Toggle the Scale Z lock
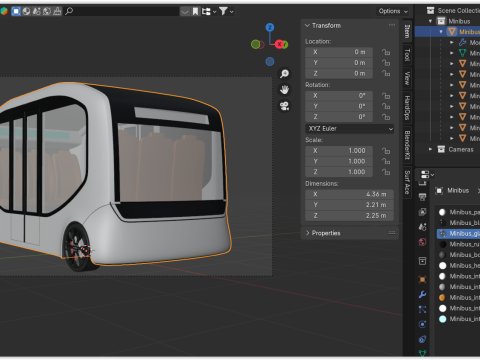480x360 pixels. (386, 172)
